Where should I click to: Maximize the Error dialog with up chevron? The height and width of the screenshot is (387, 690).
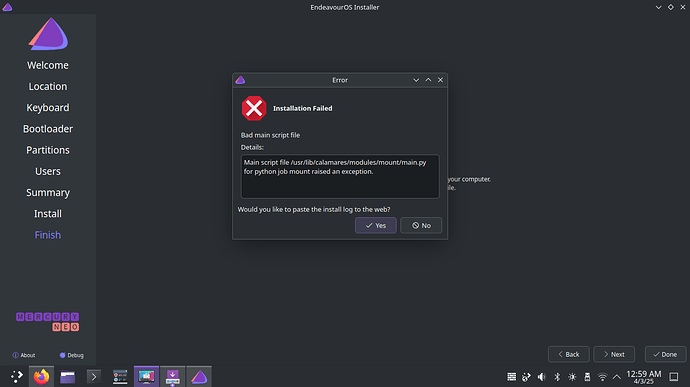[x=428, y=80]
